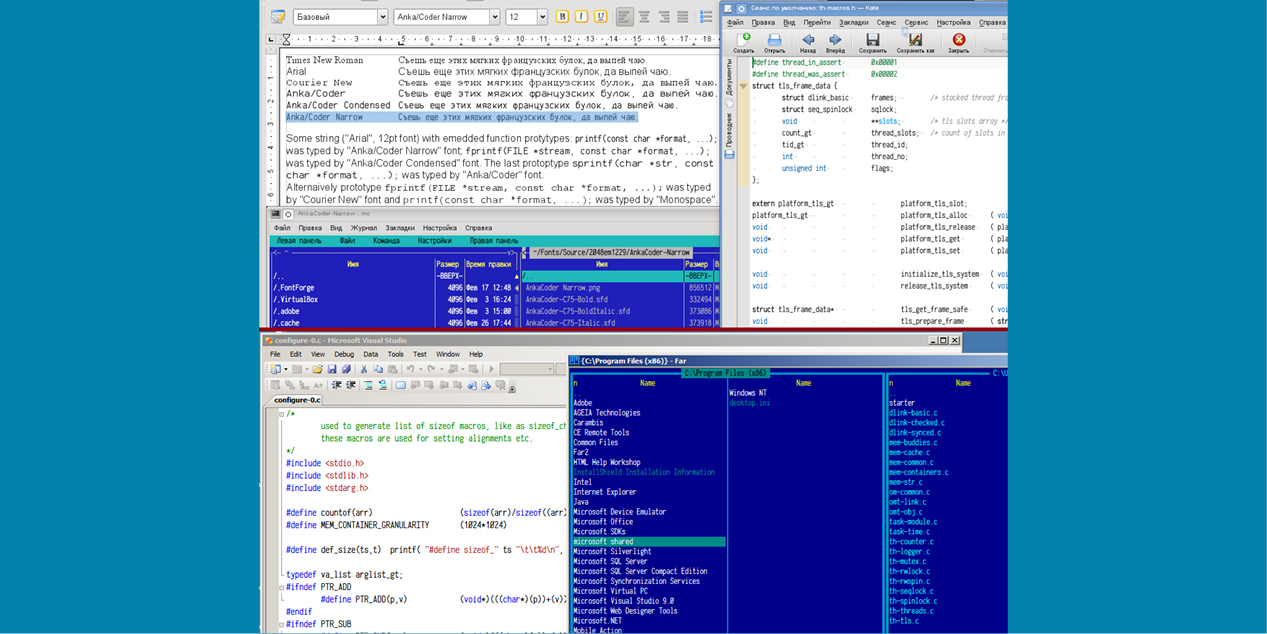
Task: Open the toolbar options overflow arrow in Visual Studio
Action: coord(512,388)
